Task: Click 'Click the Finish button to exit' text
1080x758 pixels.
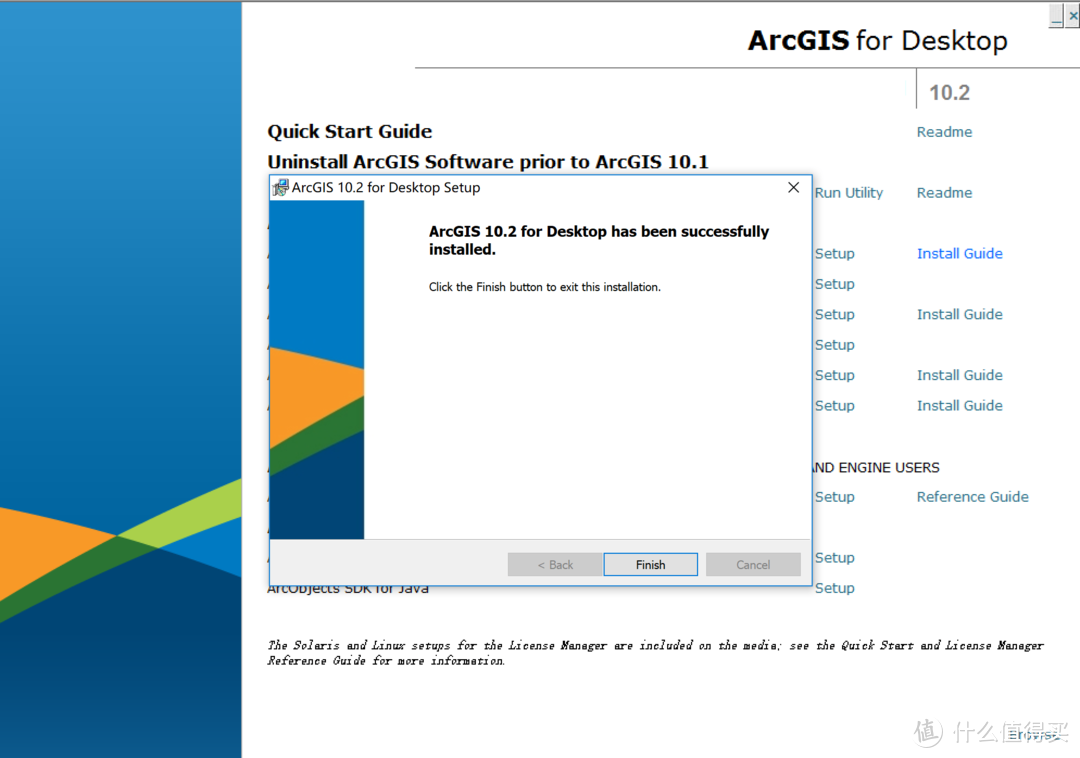Action: tap(545, 287)
